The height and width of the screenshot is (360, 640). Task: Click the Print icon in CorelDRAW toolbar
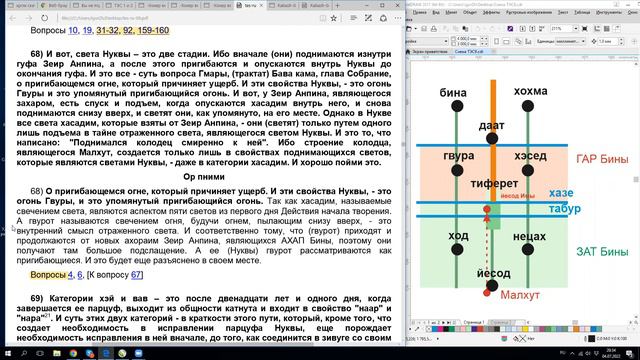click(x=433, y=29)
